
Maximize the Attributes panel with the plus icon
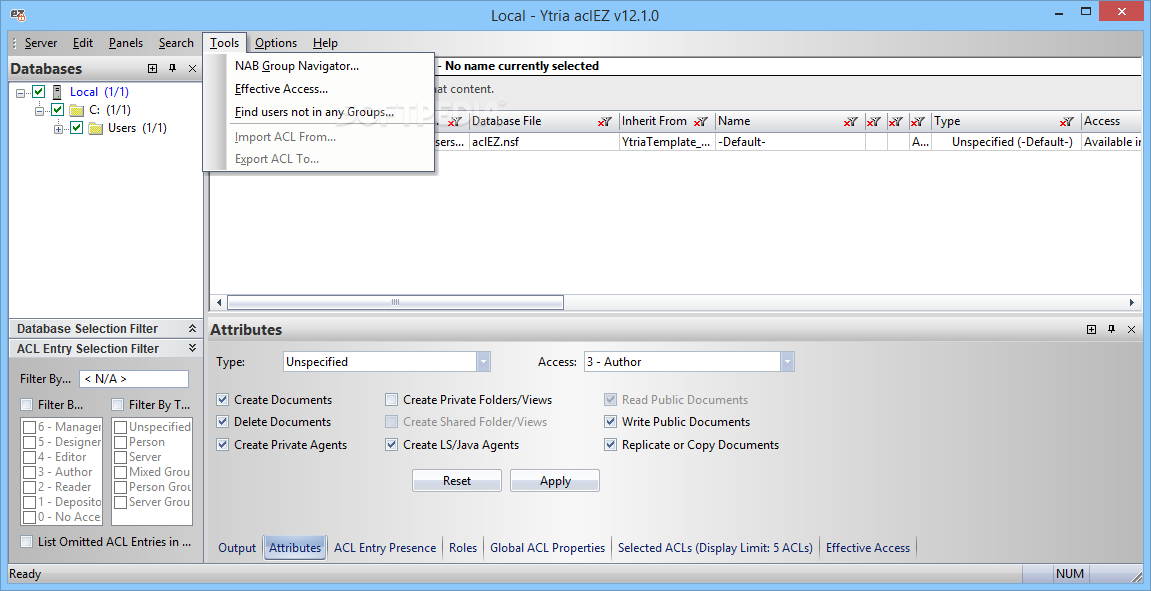[x=1092, y=330]
